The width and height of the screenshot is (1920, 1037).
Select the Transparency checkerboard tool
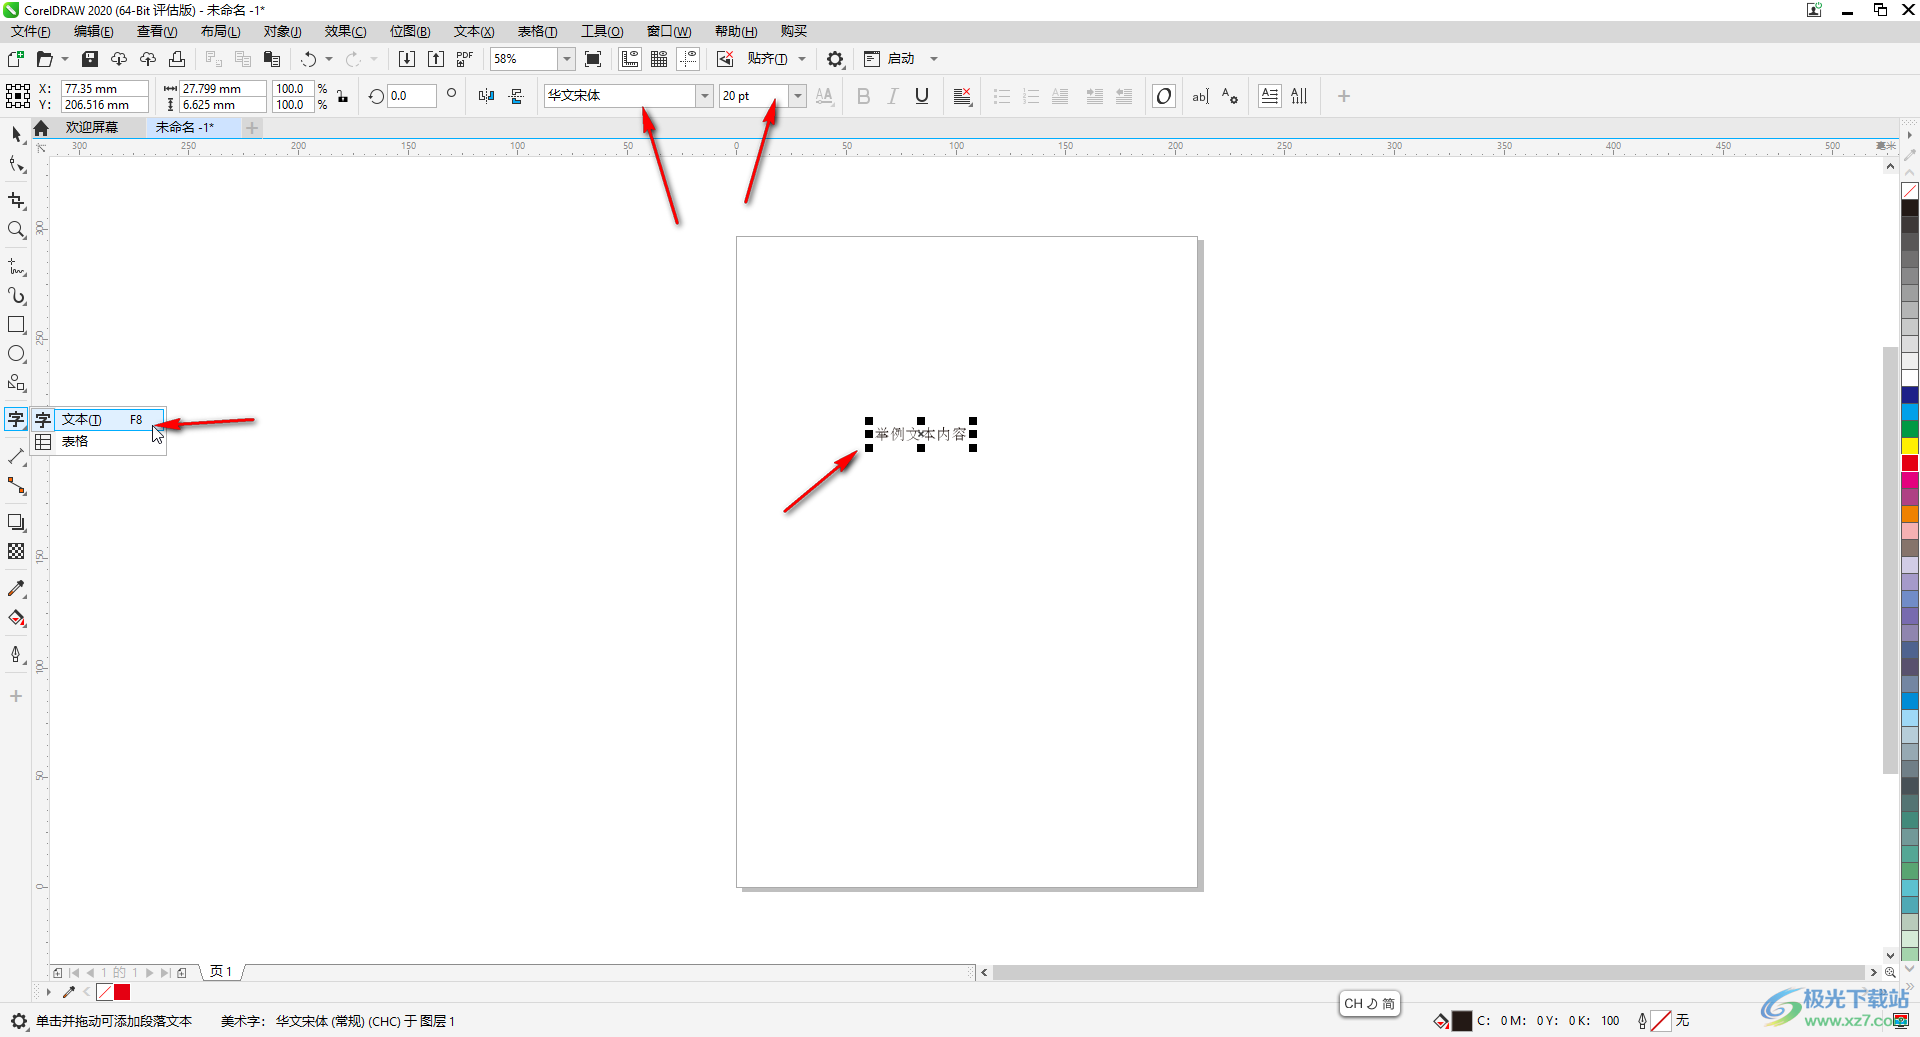pyautogui.click(x=16, y=551)
